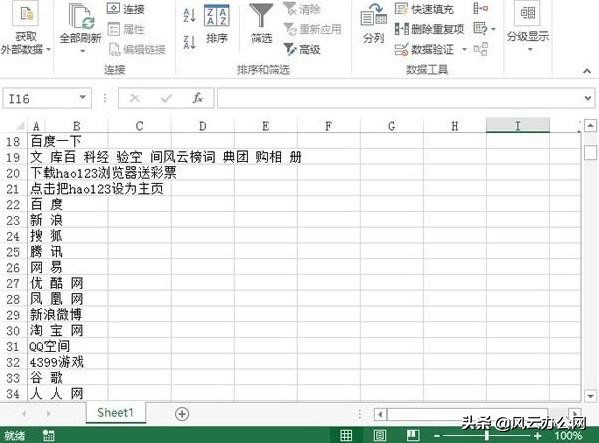
Task: Expand Outline dropdown arrow
Action: [x=530, y=49]
